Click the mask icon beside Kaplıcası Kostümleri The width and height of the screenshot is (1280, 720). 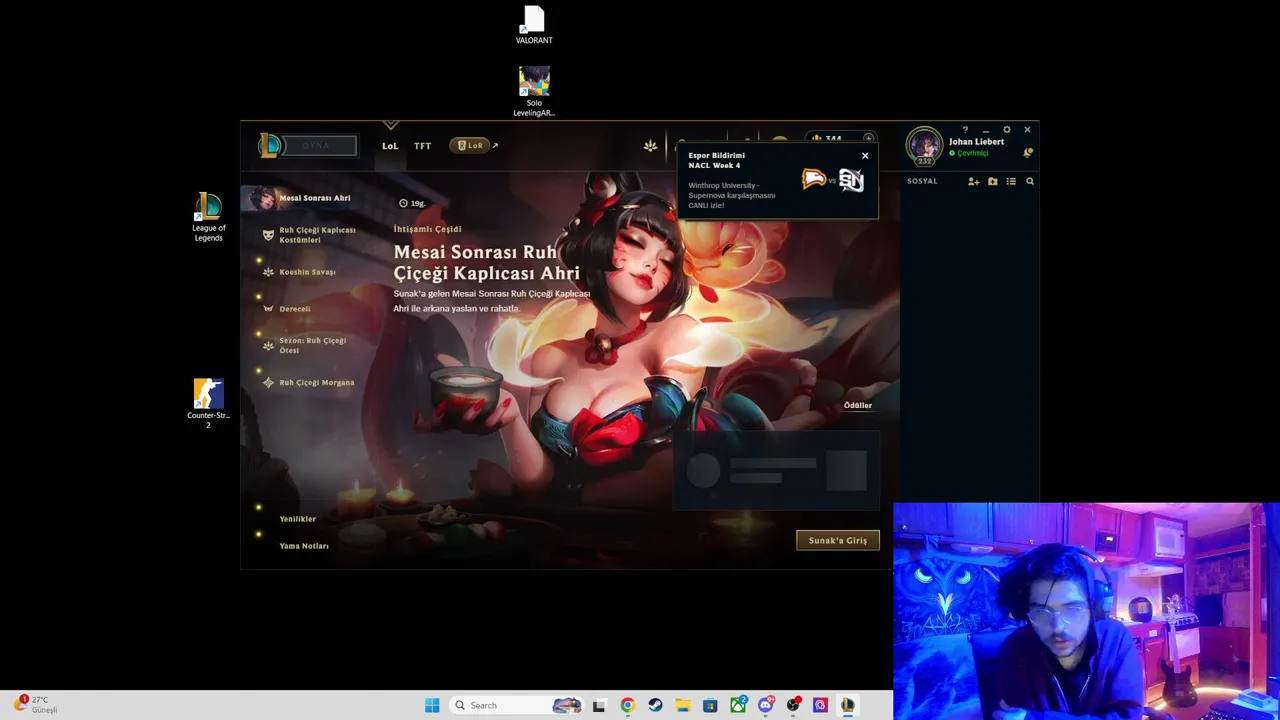[x=268, y=235]
